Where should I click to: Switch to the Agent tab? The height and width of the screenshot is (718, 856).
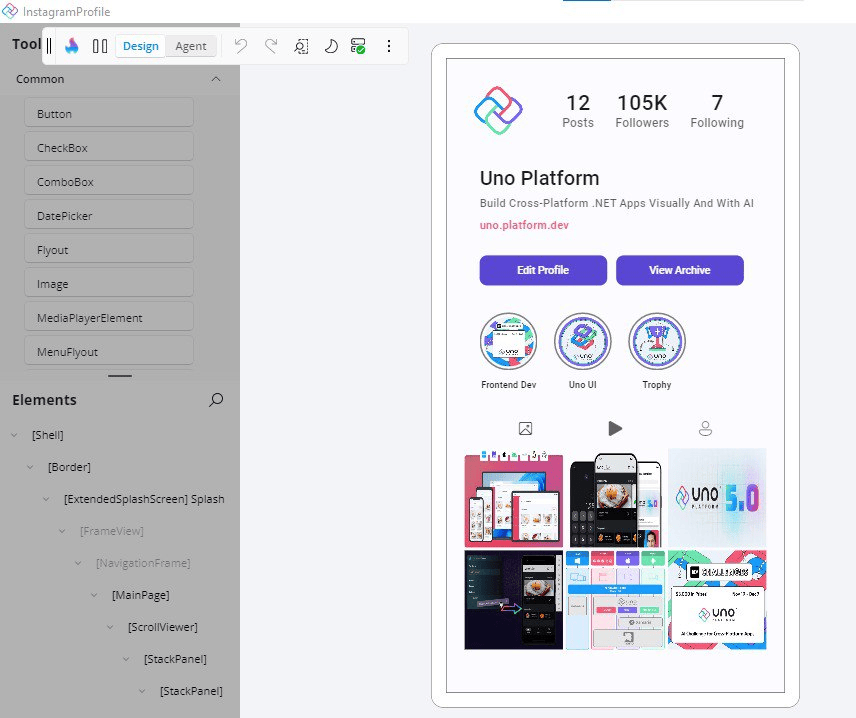tap(191, 46)
